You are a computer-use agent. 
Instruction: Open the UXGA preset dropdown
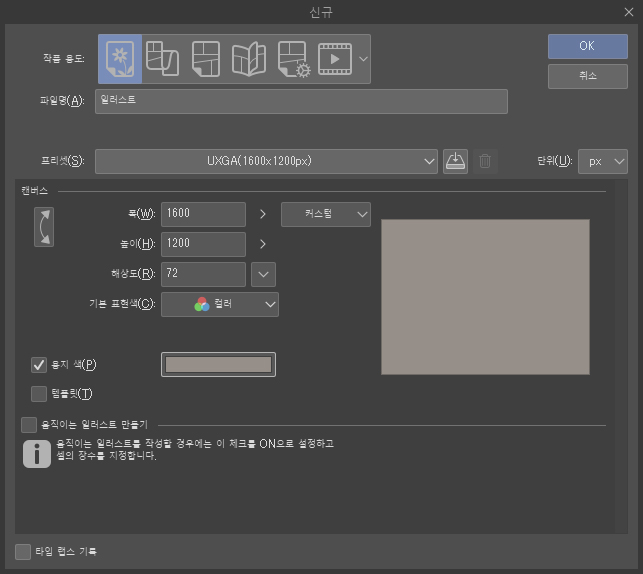pos(266,161)
